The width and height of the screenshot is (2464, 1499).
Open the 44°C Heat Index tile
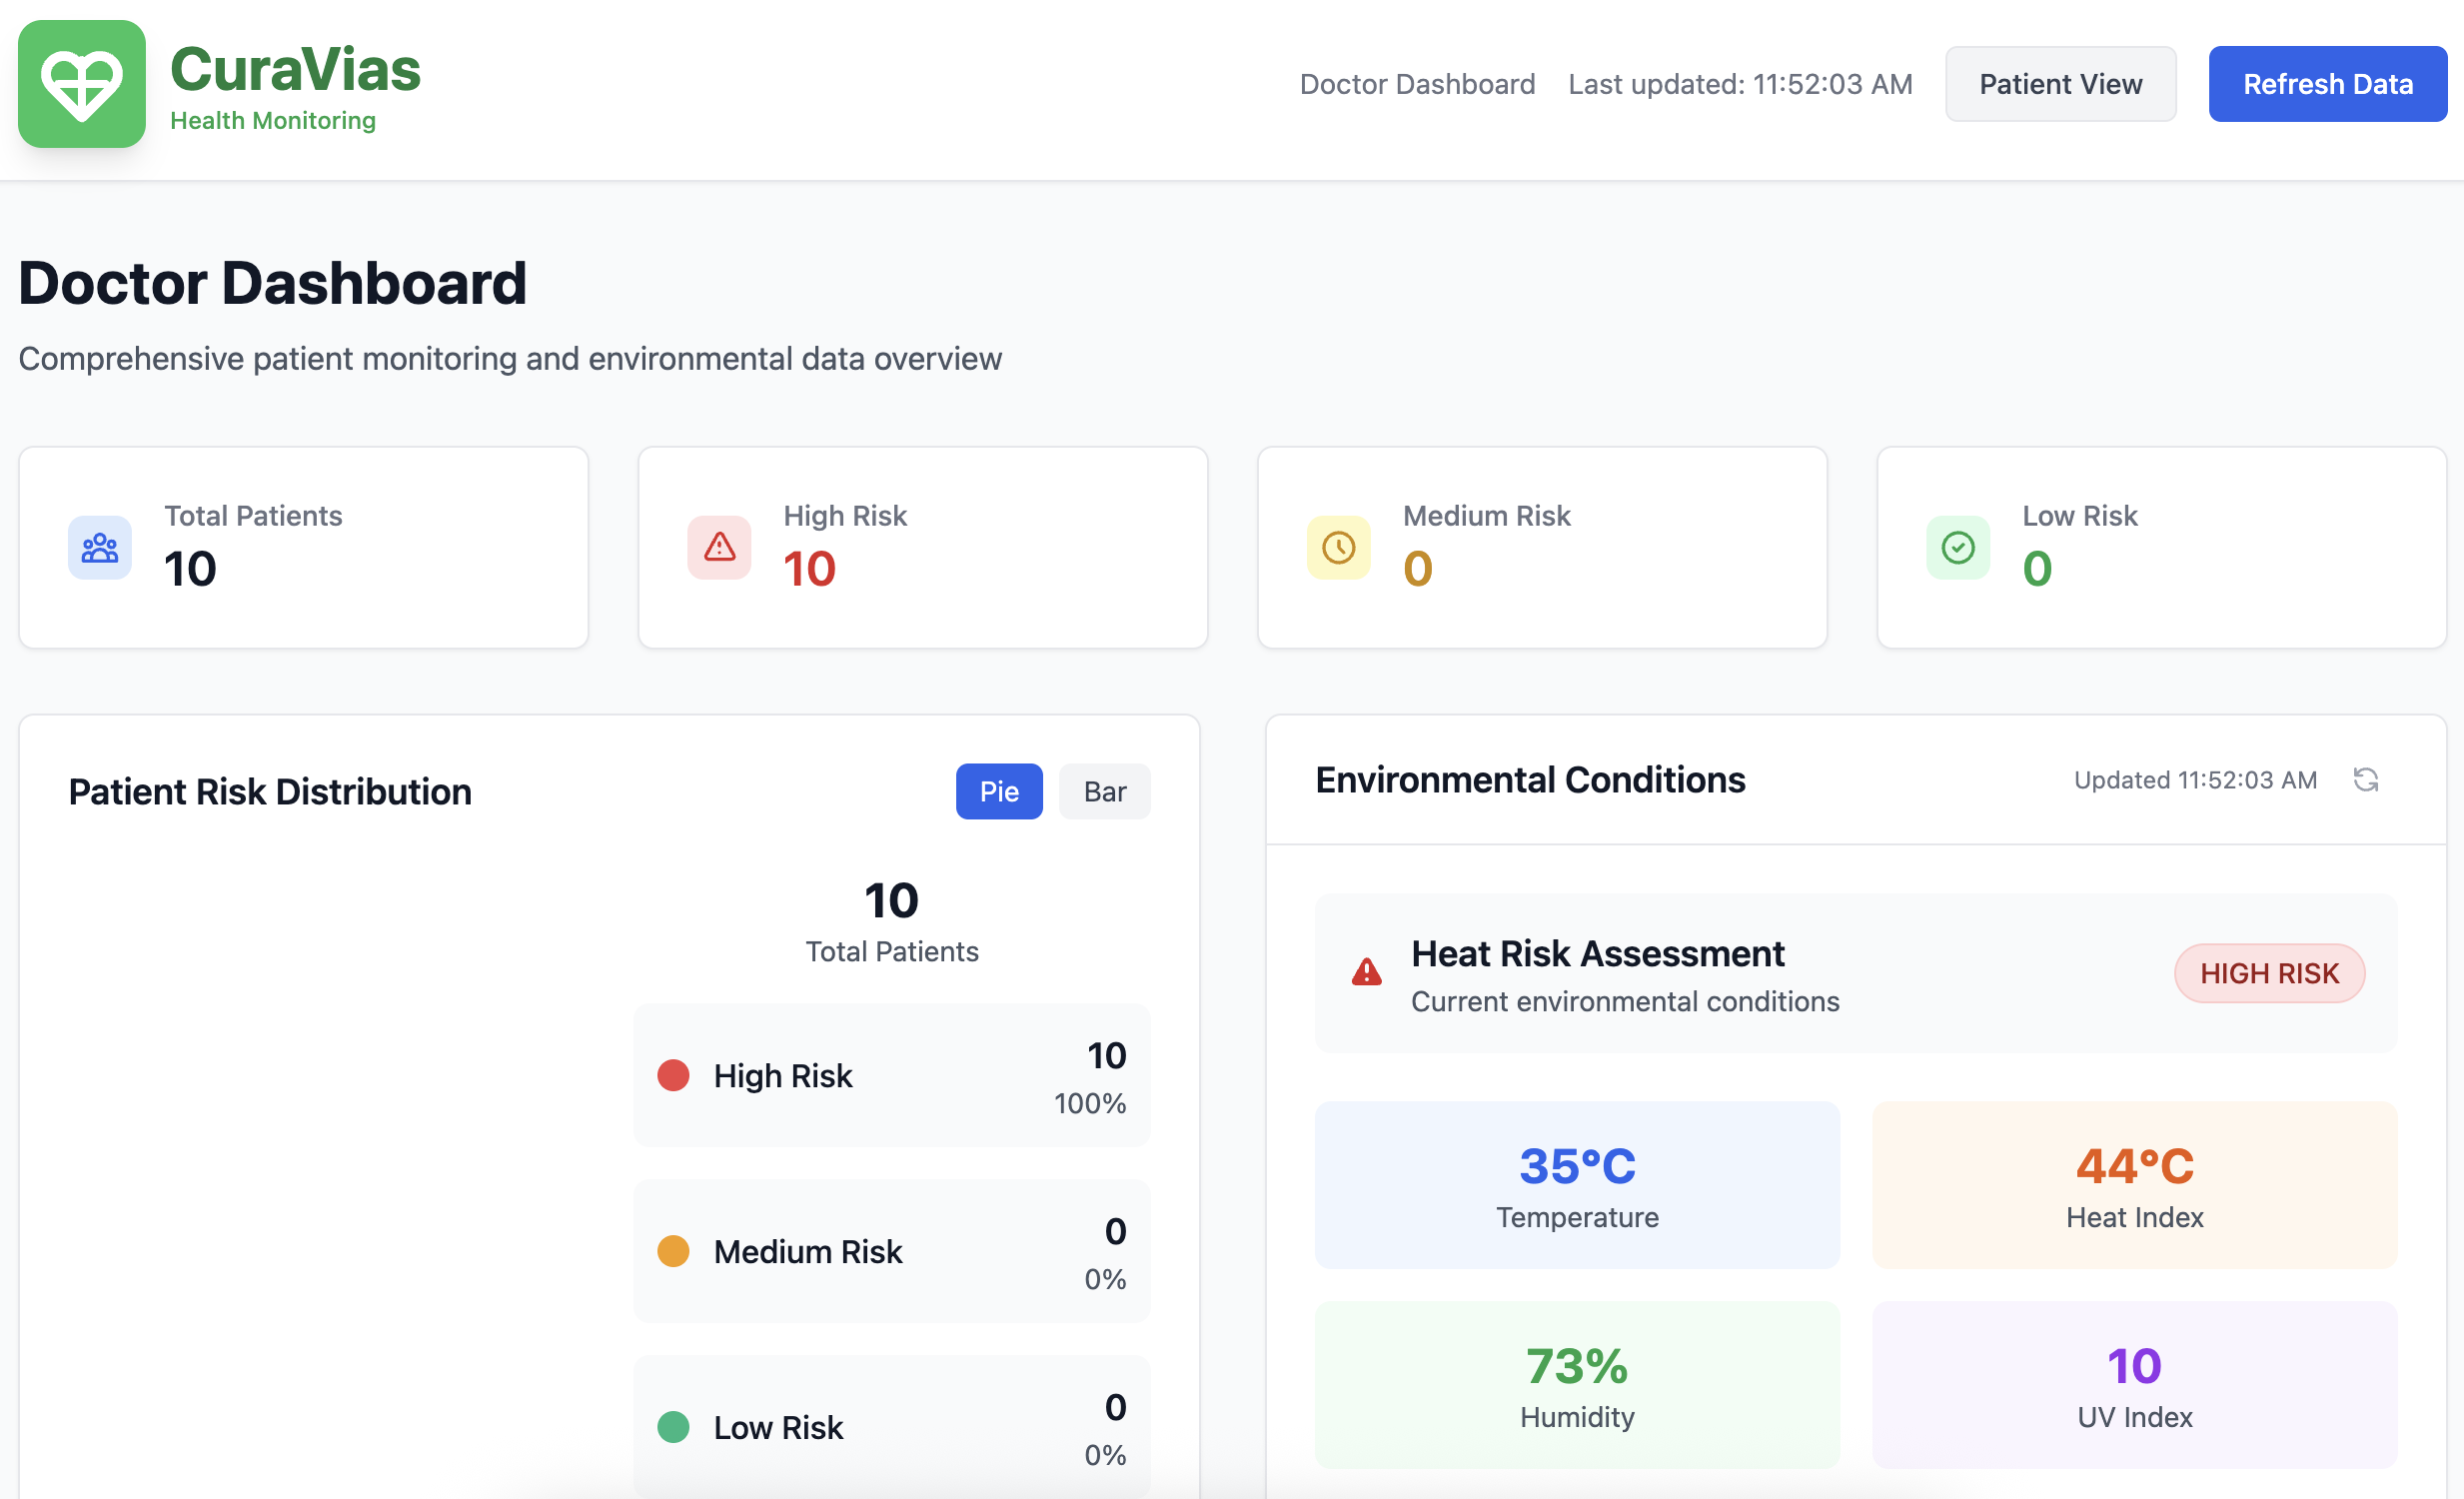(2134, 1185)
